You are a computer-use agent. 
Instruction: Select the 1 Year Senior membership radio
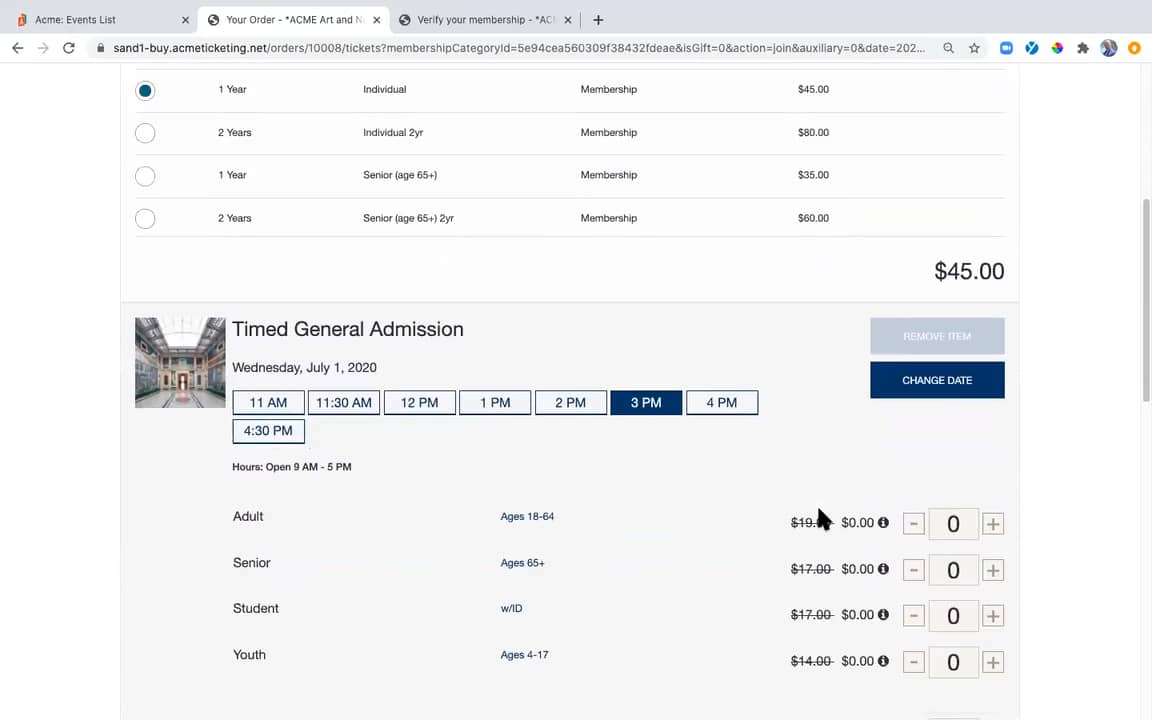[145, 176]
